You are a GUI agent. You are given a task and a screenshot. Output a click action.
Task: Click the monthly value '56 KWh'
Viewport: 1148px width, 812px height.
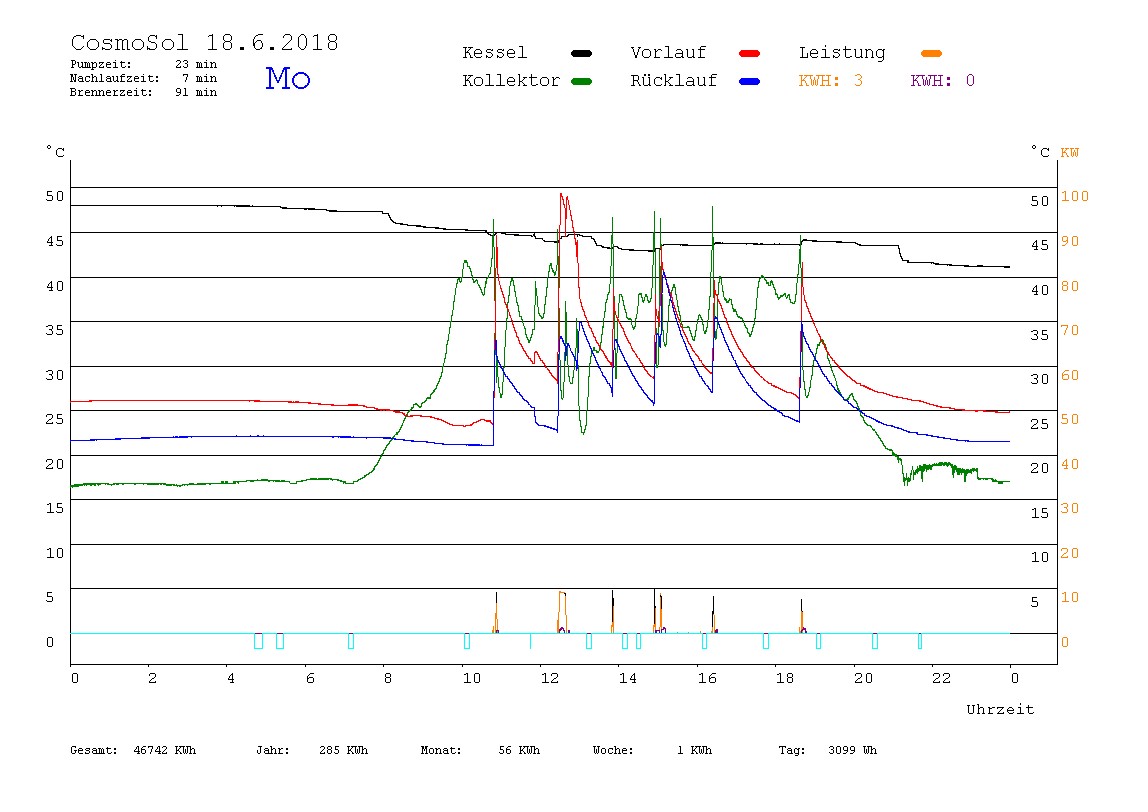[x=519, y=750]
